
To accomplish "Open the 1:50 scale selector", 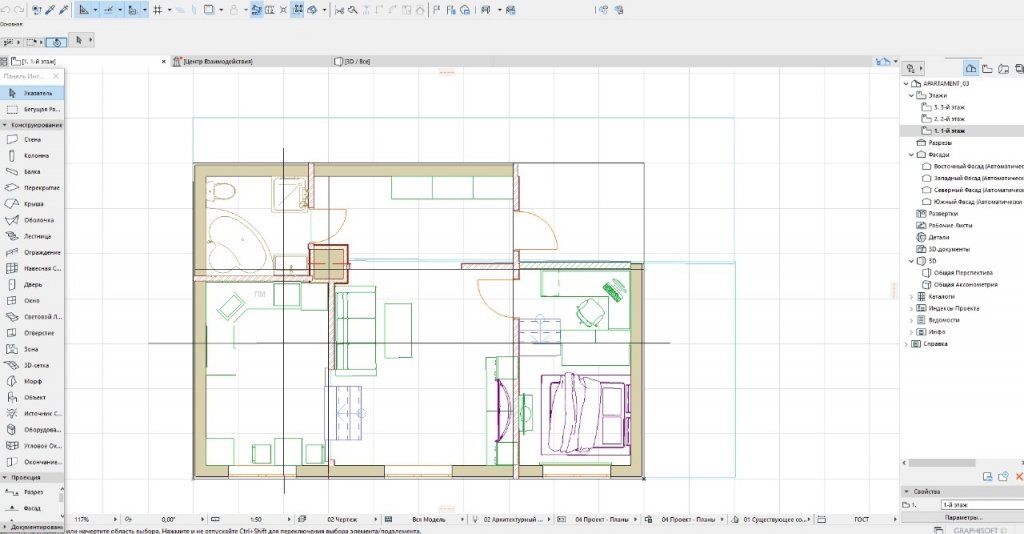I will (x=256, y=520).
